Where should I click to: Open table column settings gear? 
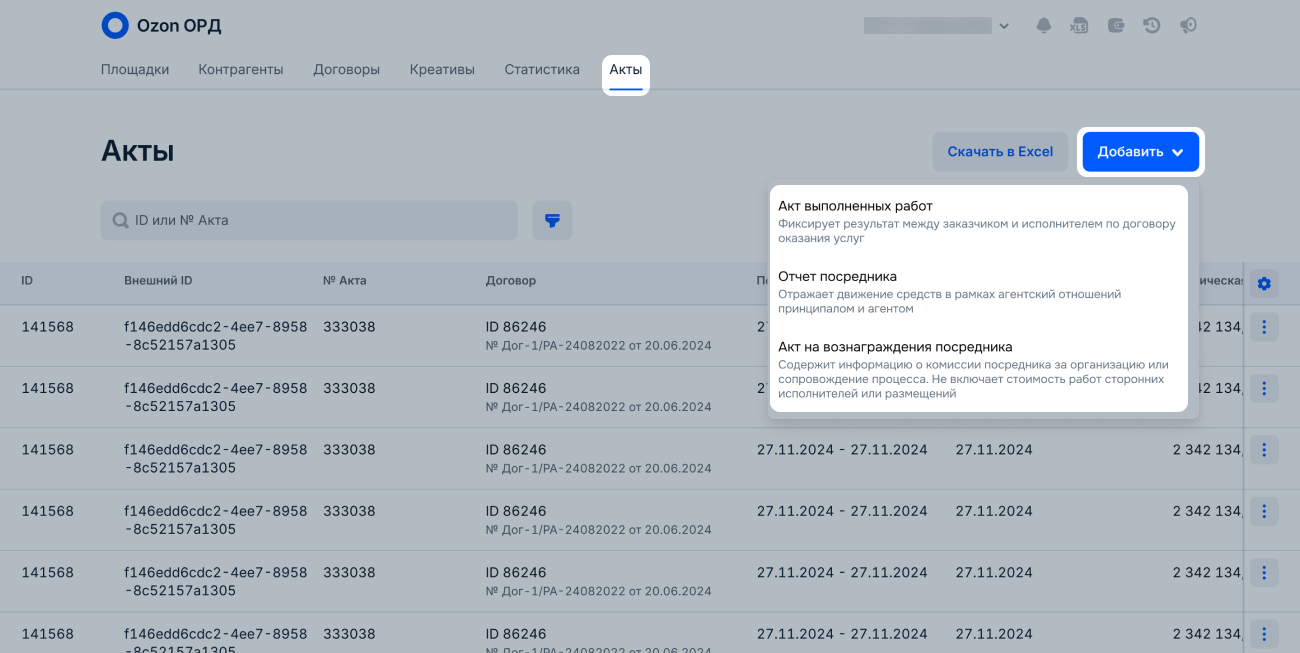1264,284
